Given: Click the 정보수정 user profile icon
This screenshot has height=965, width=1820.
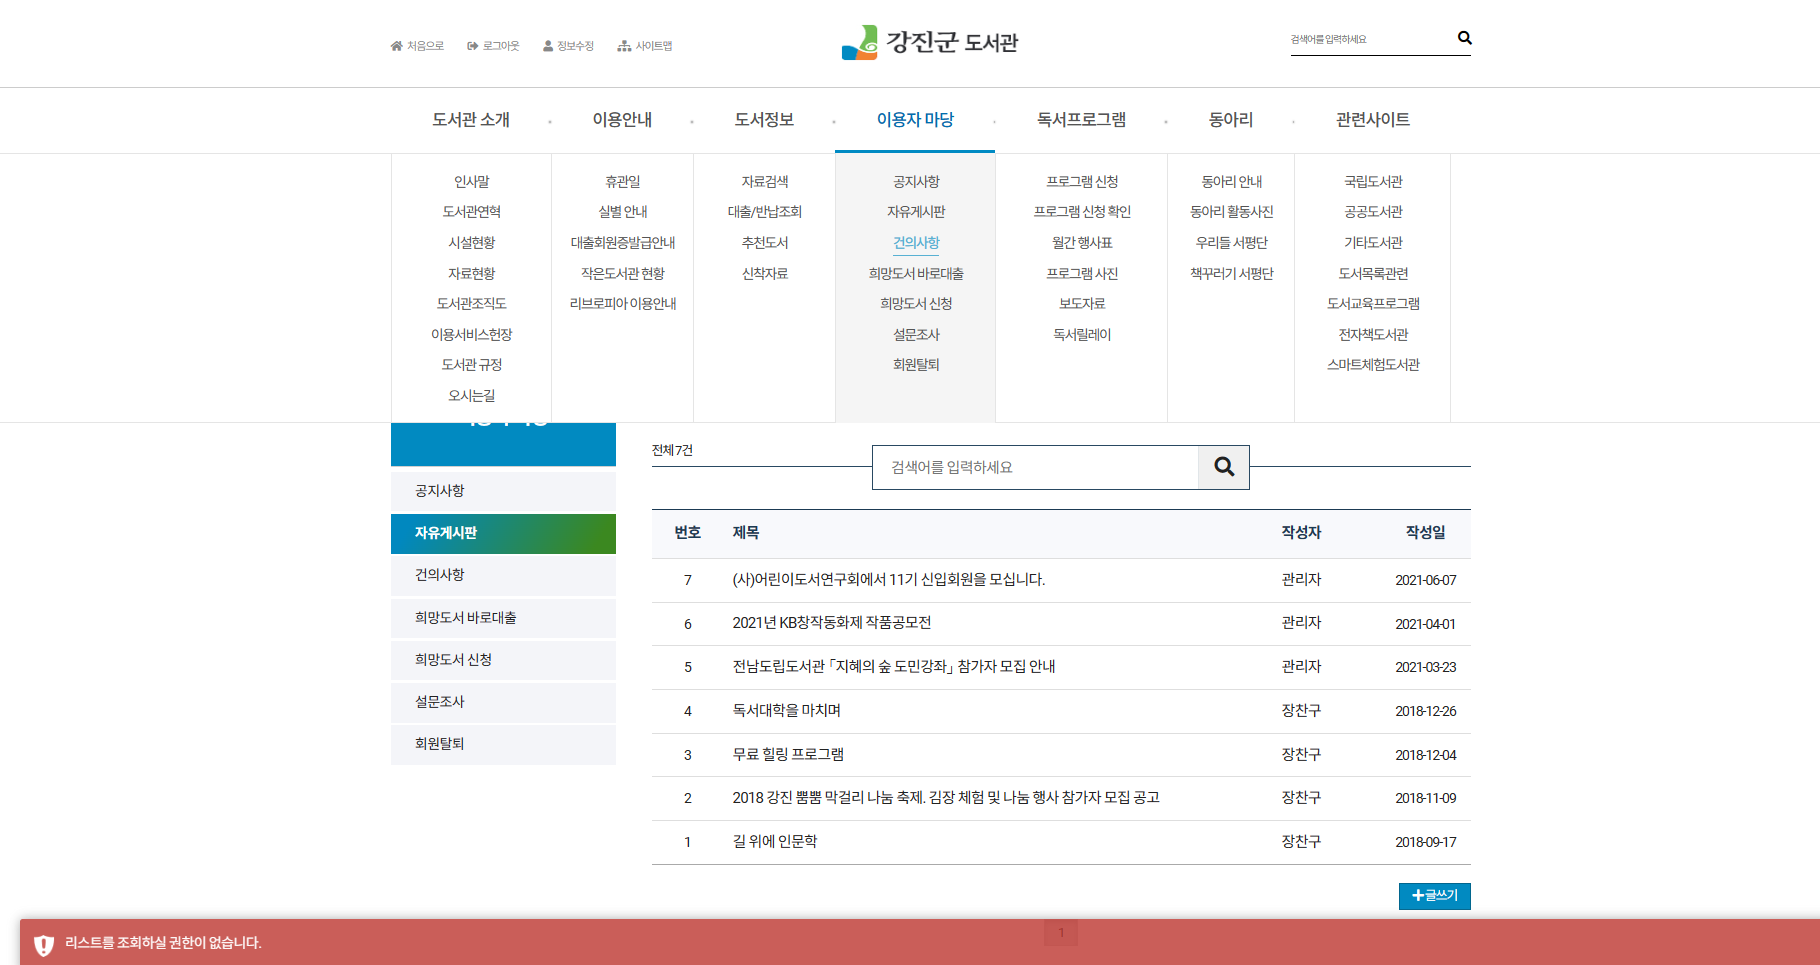Looking at the screenshot, I should click(x=548, y=46).
